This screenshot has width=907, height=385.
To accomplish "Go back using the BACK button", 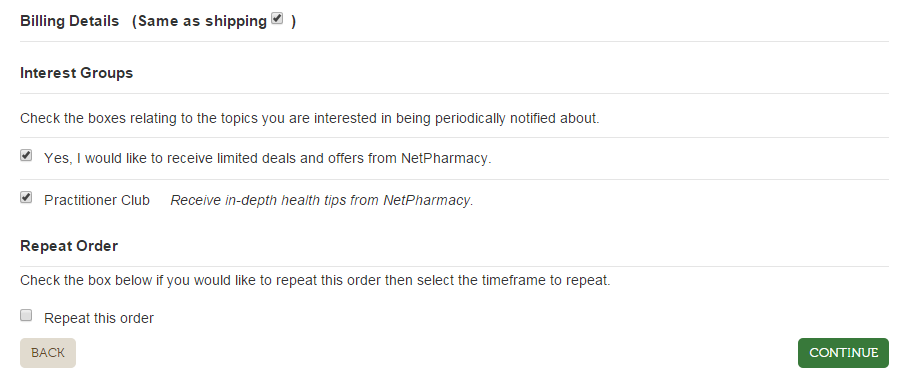I will point(48,353).
